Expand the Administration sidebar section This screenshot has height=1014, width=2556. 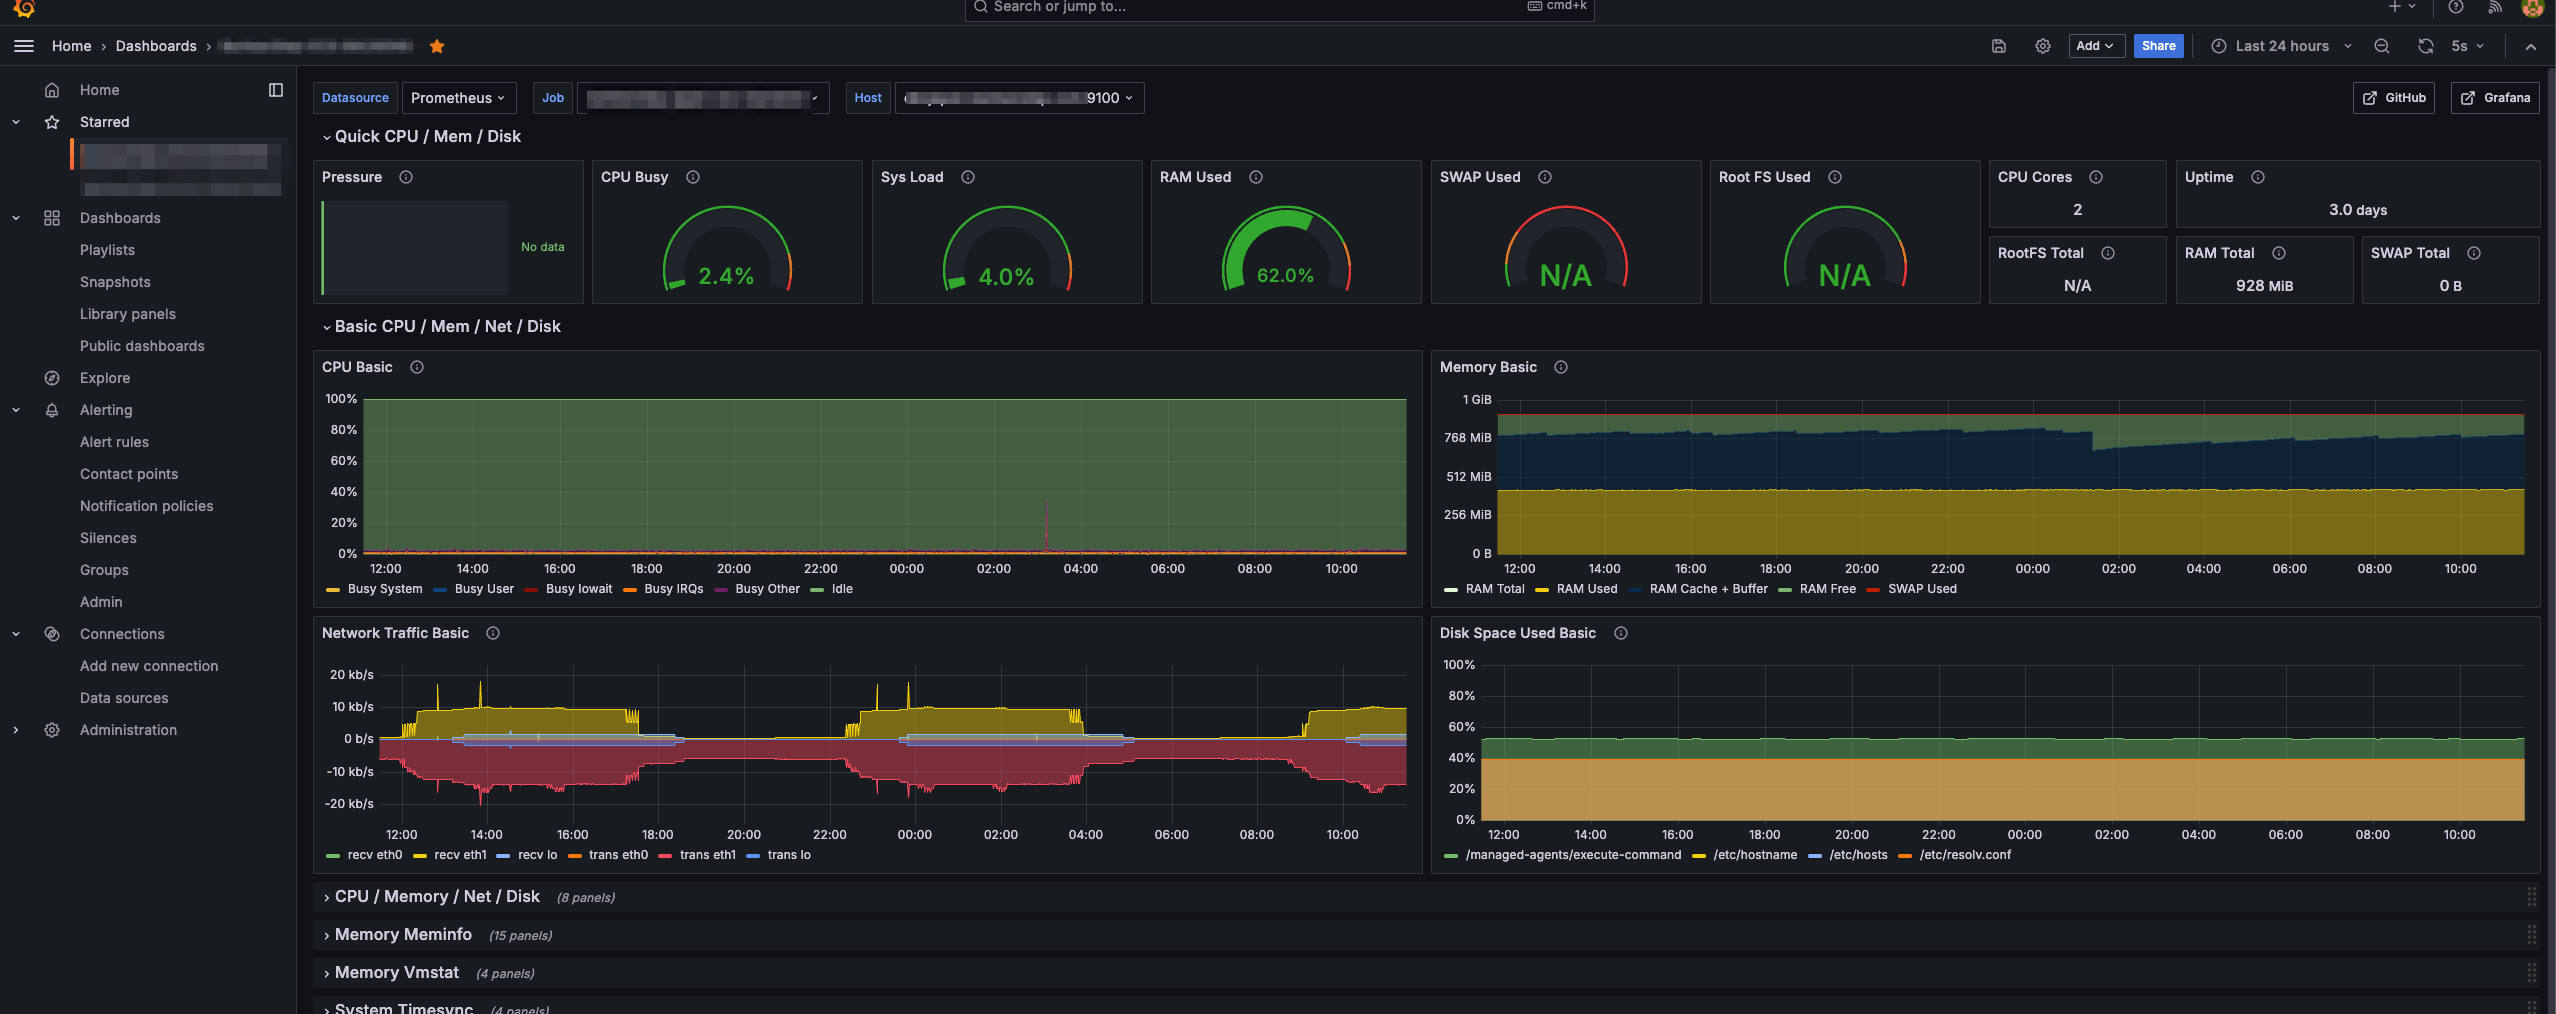16,730
